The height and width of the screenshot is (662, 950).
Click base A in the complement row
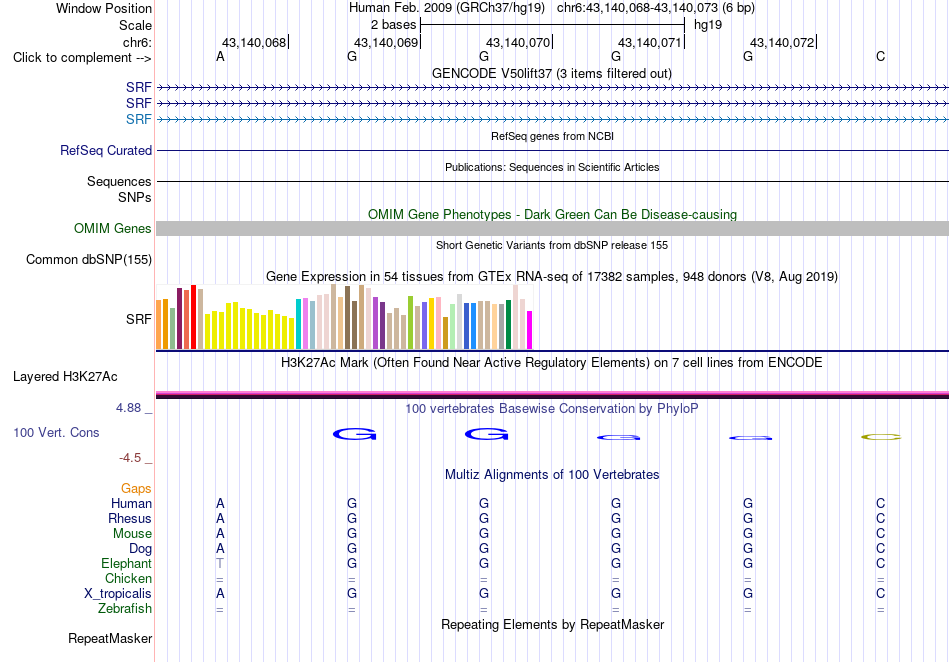point(220,56)
